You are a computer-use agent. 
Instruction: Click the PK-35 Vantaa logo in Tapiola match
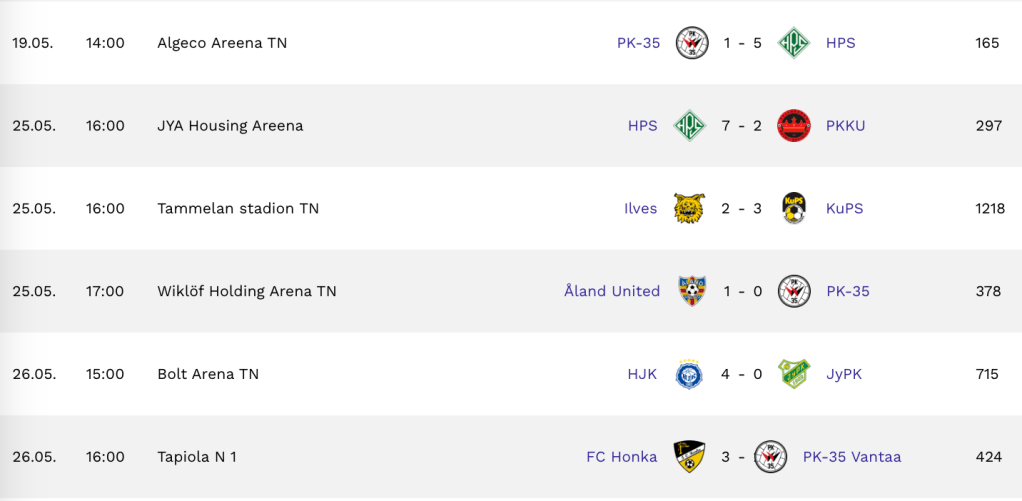[x=771, y=457]
